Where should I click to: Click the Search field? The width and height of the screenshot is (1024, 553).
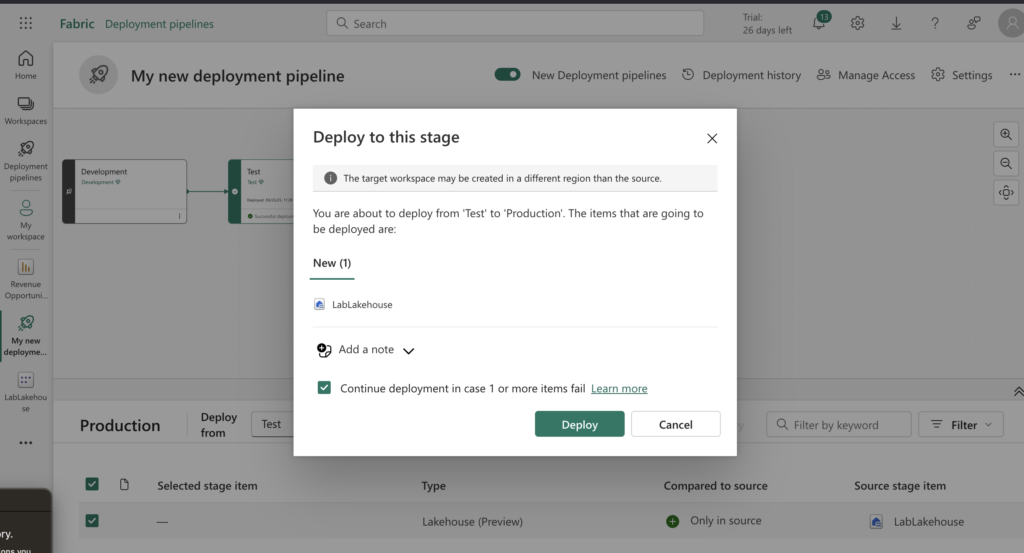tap(515, 24)
